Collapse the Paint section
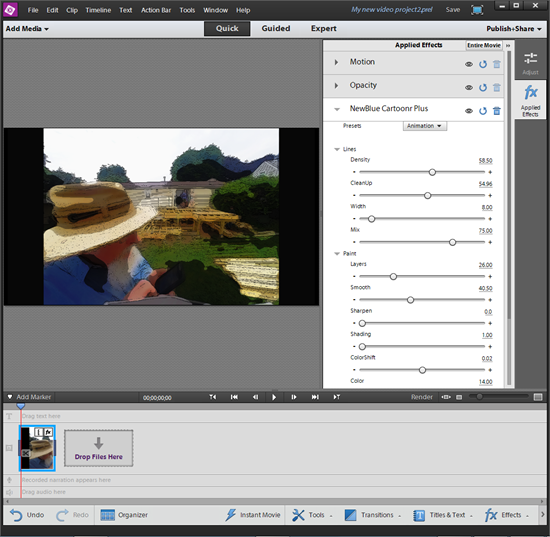The image size is (550, 537). click(x=337, y=254)
